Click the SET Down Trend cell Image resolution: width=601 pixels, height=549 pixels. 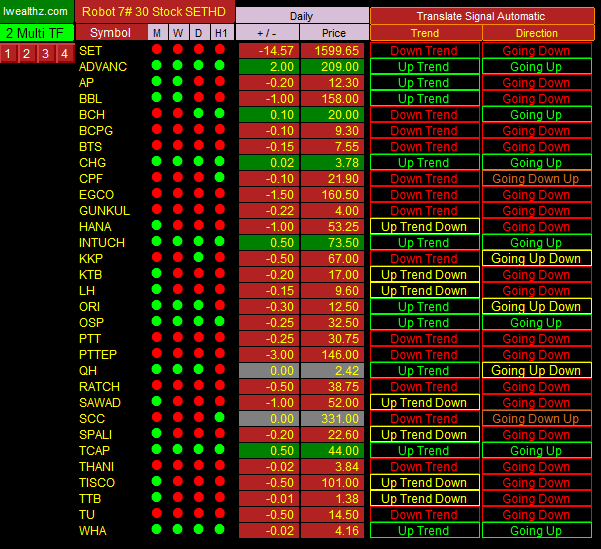tap(425, 51)
